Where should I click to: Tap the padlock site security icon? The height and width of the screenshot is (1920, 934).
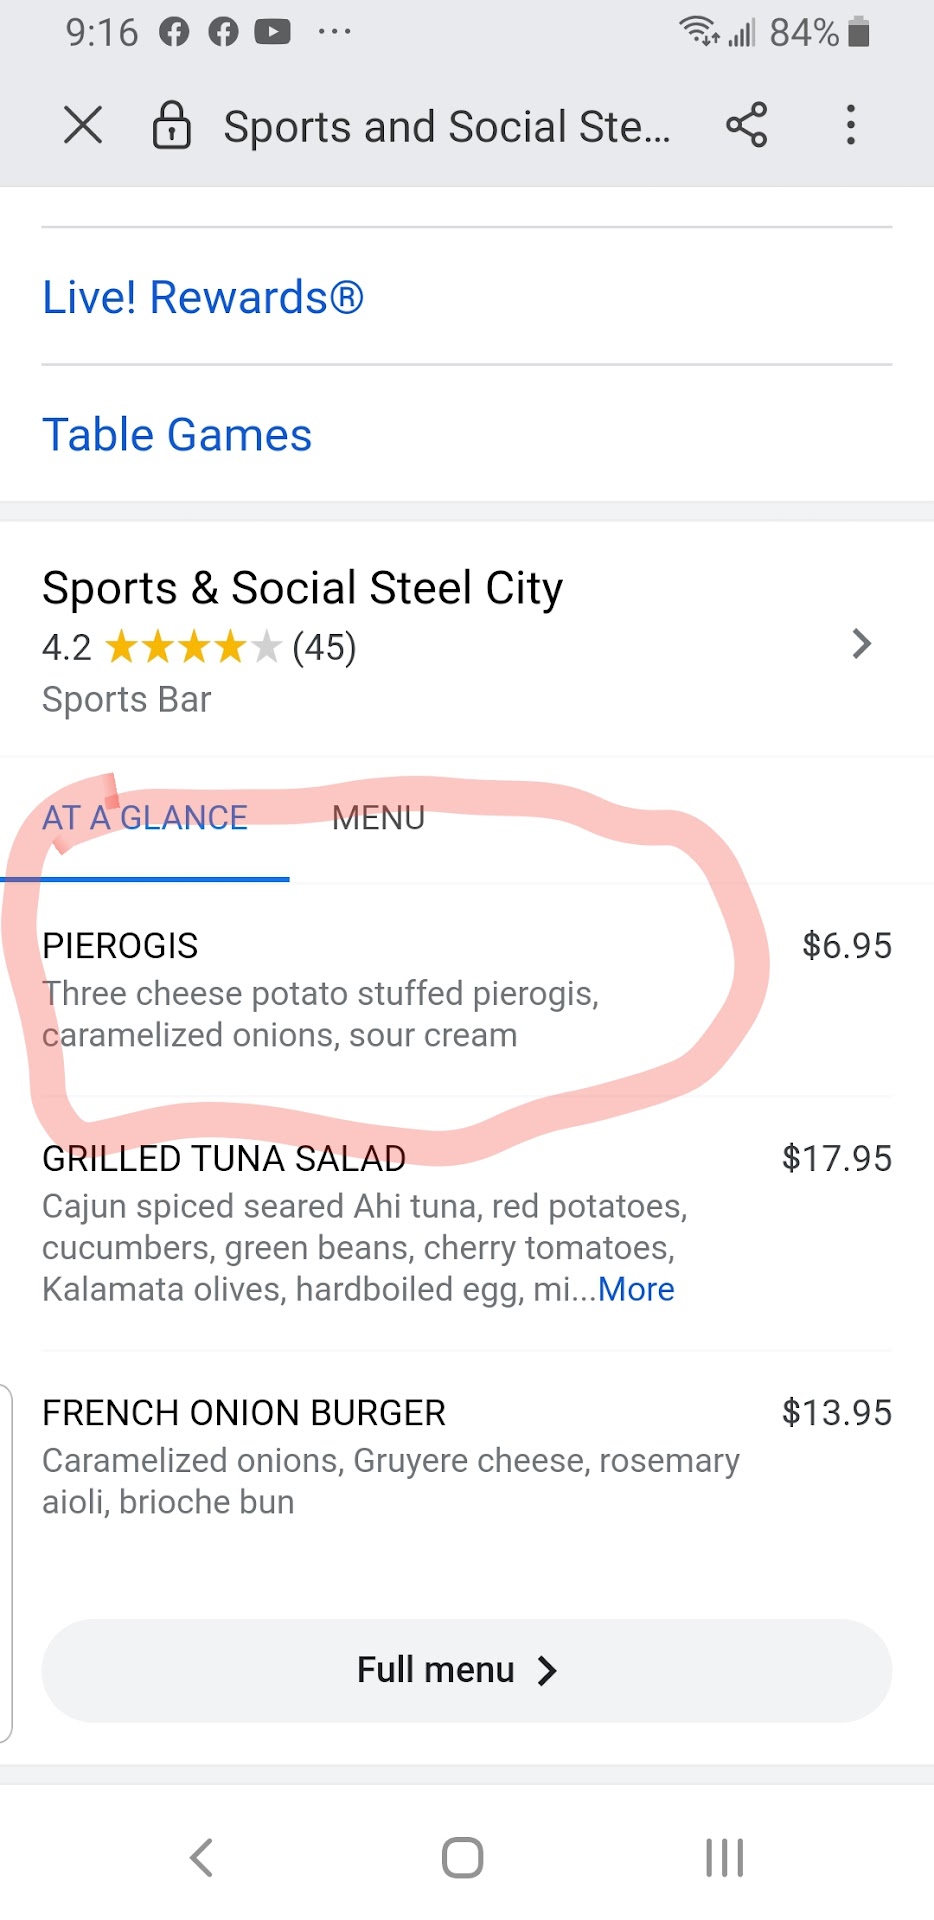pyautogui.click(x=171, y=126)
